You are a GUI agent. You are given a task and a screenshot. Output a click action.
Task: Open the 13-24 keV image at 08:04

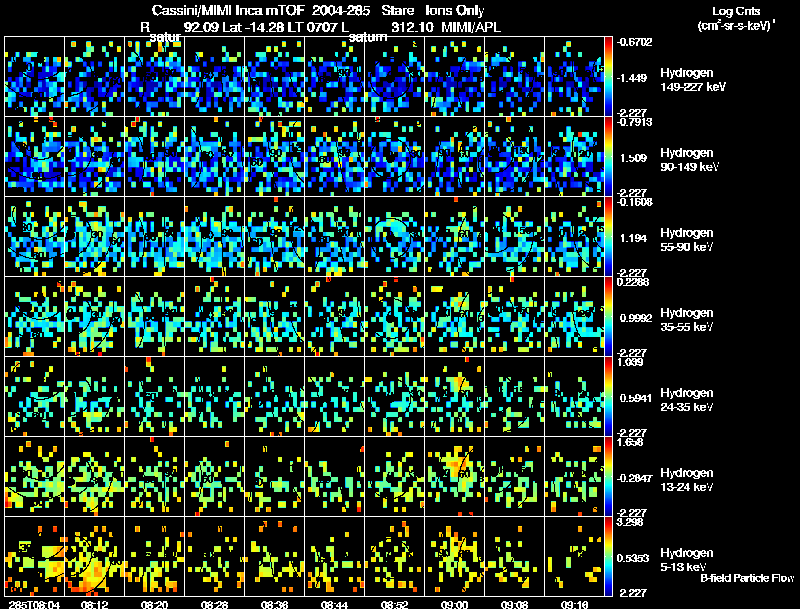[35, 476]
